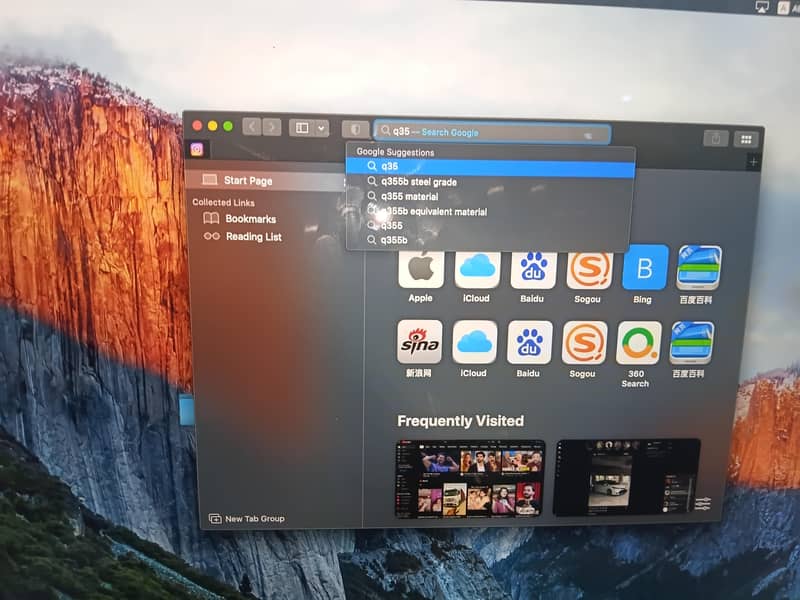The width and height of the screenshot is (800, 600).
Task: Choose the last 'q355b' suggestion
Action: pyautogui.click(x=489, y=240)
